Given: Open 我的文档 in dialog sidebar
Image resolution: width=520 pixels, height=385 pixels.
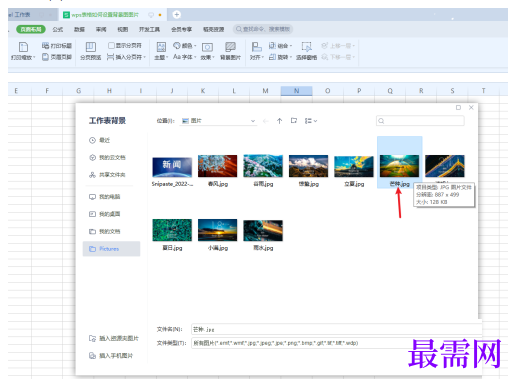Looking at the screenshot, I should pyautogui.click(x=105, y=231).
